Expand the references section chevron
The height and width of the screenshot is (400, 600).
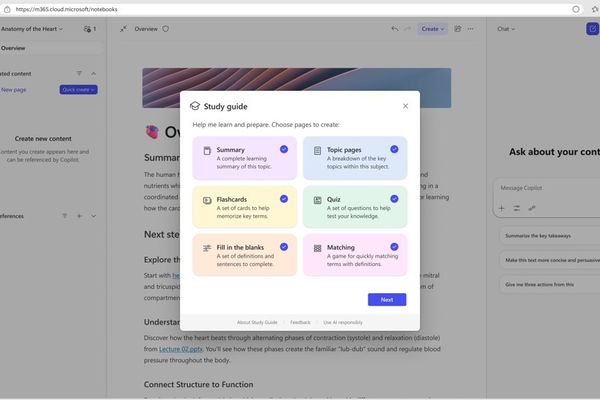94,216
